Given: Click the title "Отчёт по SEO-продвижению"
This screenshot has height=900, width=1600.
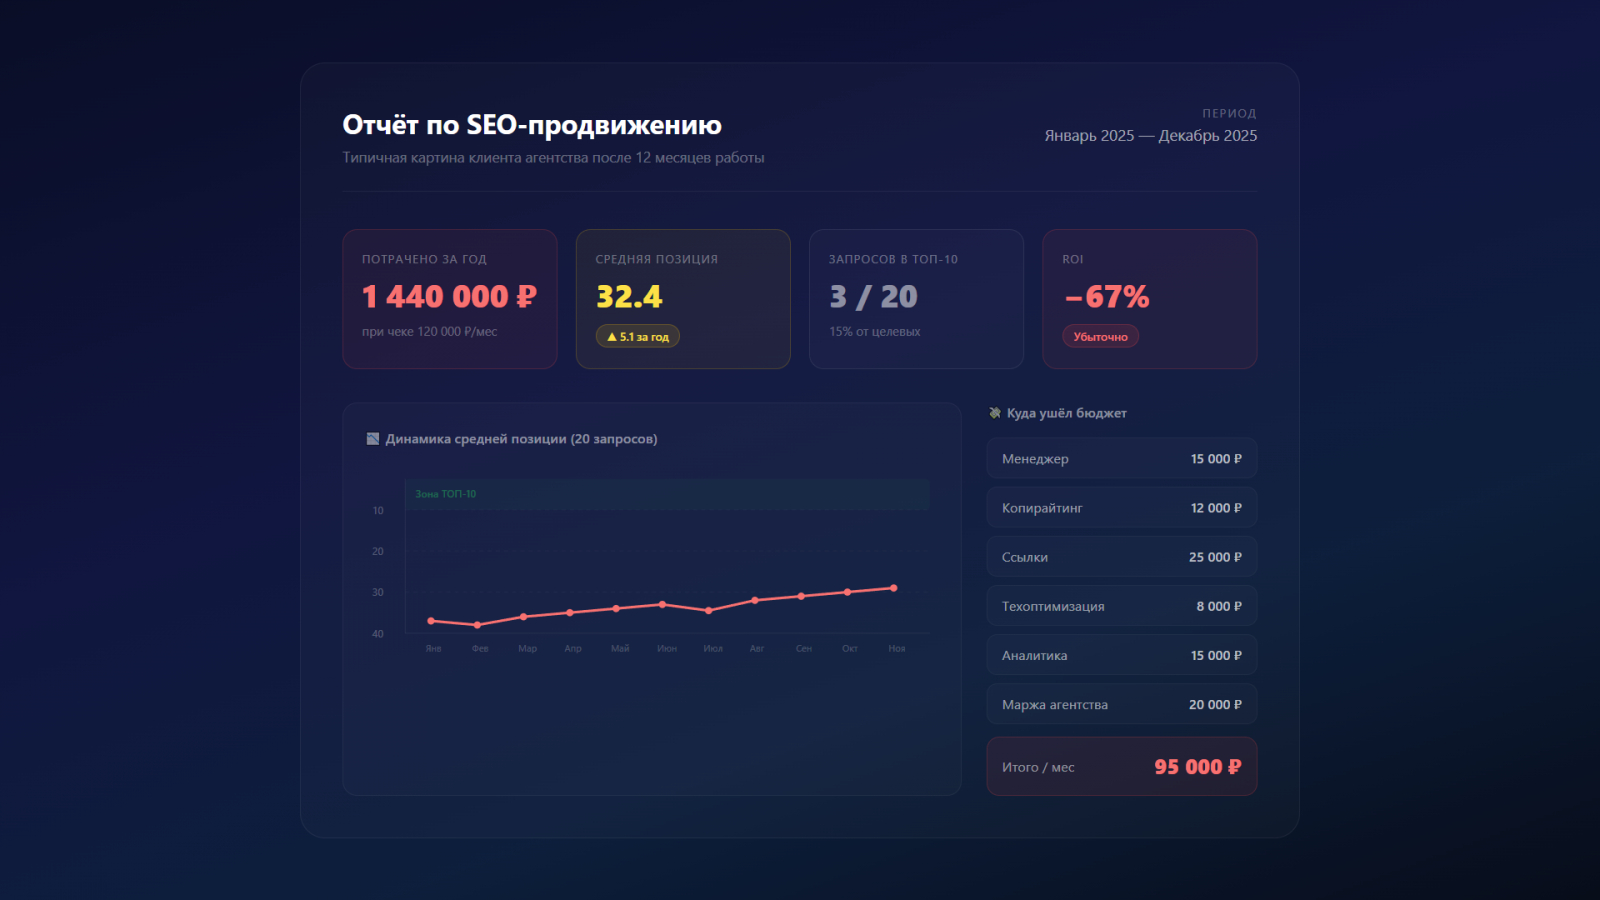Looking at the screenshot, I should point(532,125).
